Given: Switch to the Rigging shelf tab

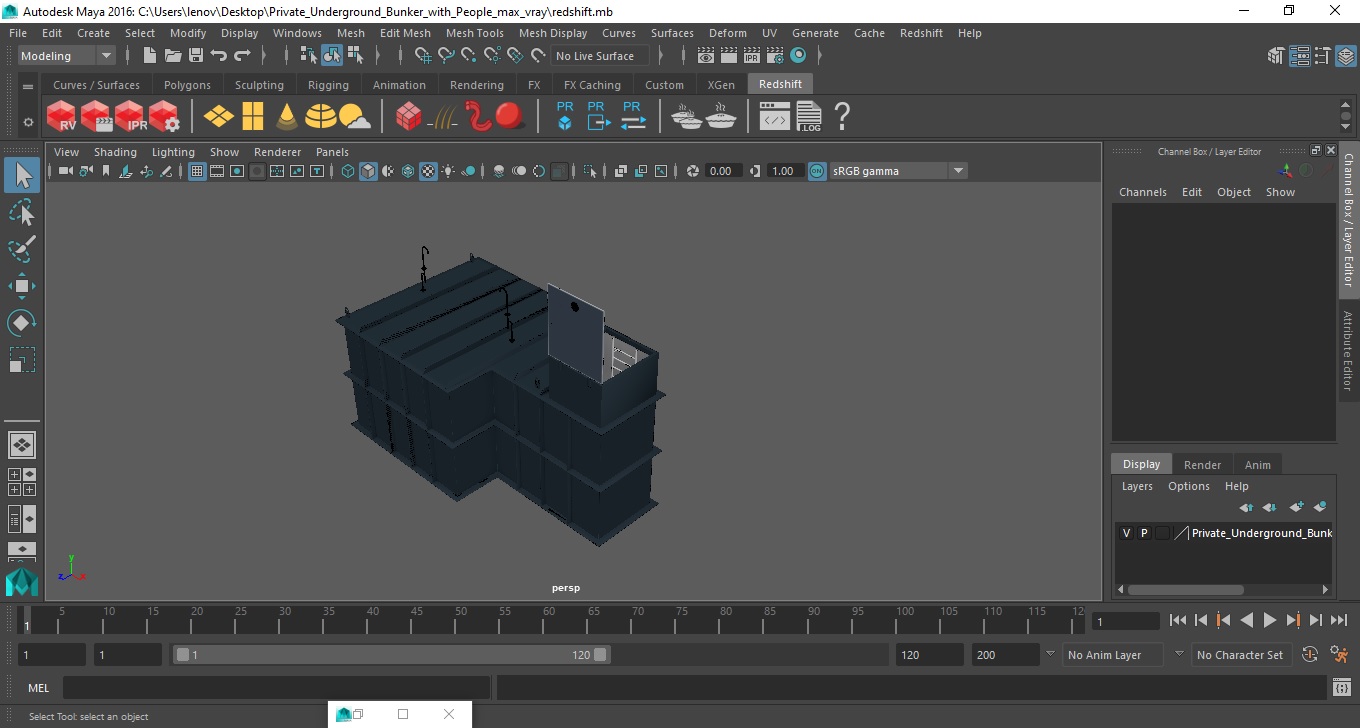Looking at the screenshot, I should click(x=328, y=85).
